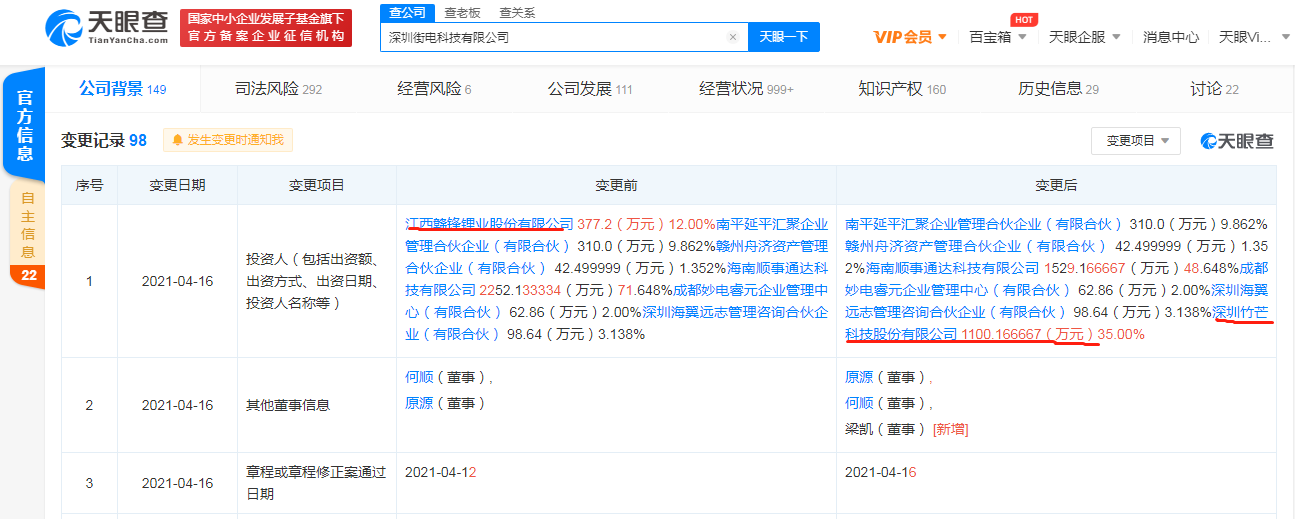Viewport: 1295px width, 519px height.
Task: Open the 变更项目 filter dropdown
Action: 1135,141
